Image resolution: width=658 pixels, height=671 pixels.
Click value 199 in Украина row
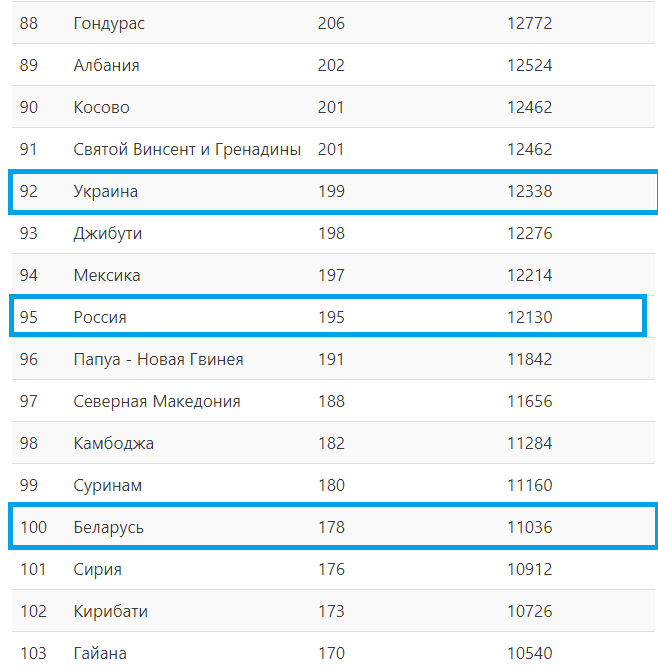[x=331, y=191]
